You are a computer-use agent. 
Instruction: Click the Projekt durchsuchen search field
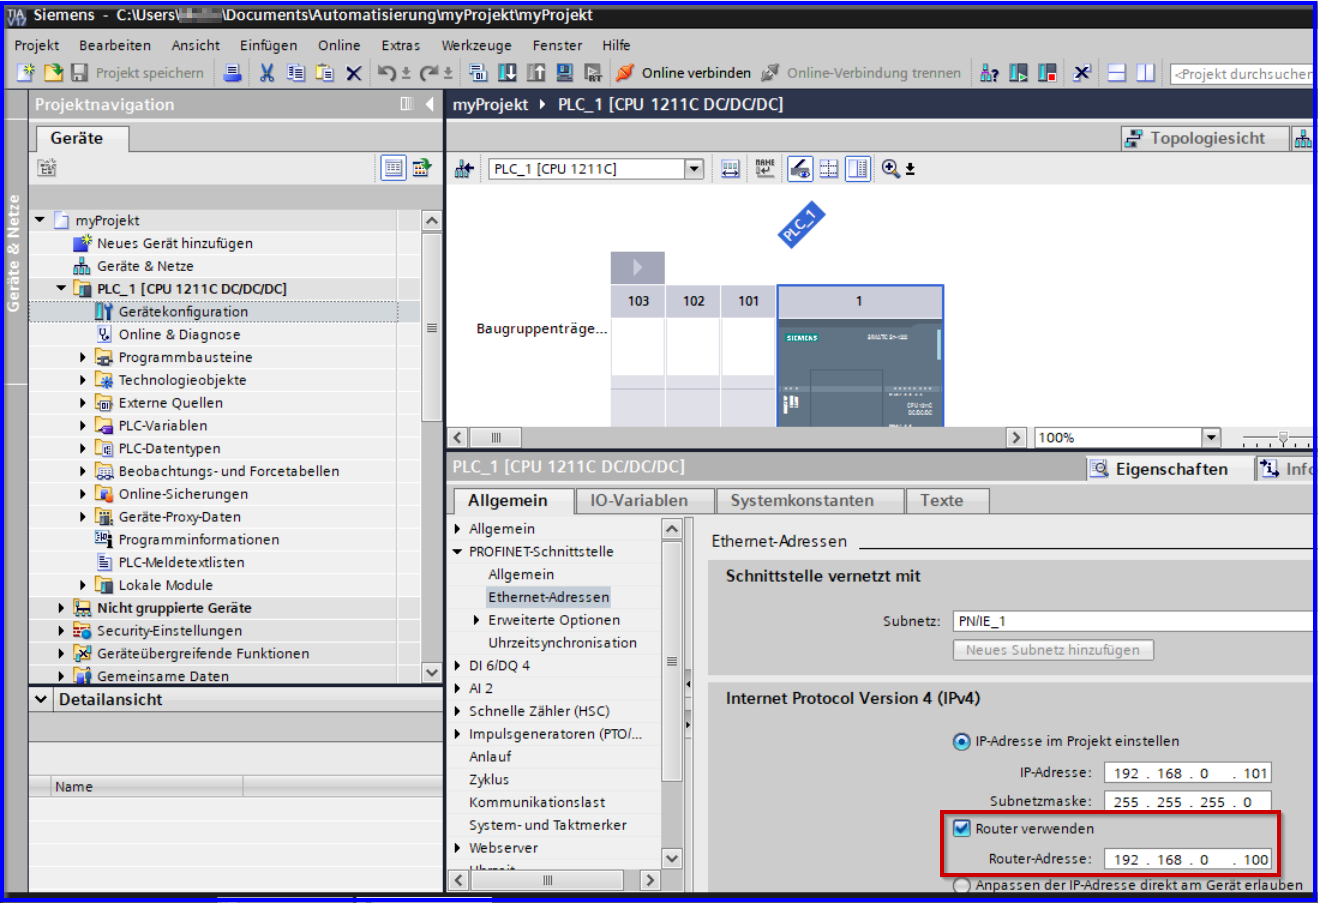point(1241,74)
